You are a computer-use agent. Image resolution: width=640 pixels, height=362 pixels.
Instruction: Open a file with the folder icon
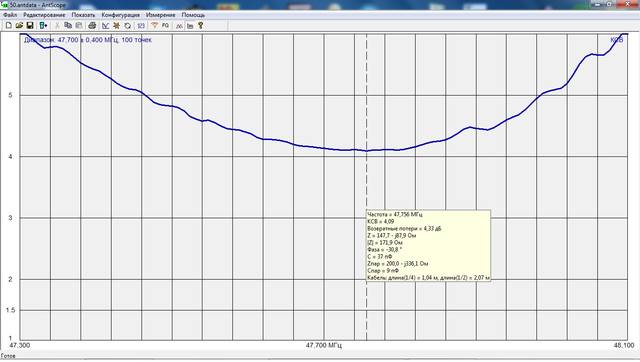(19, 26)
